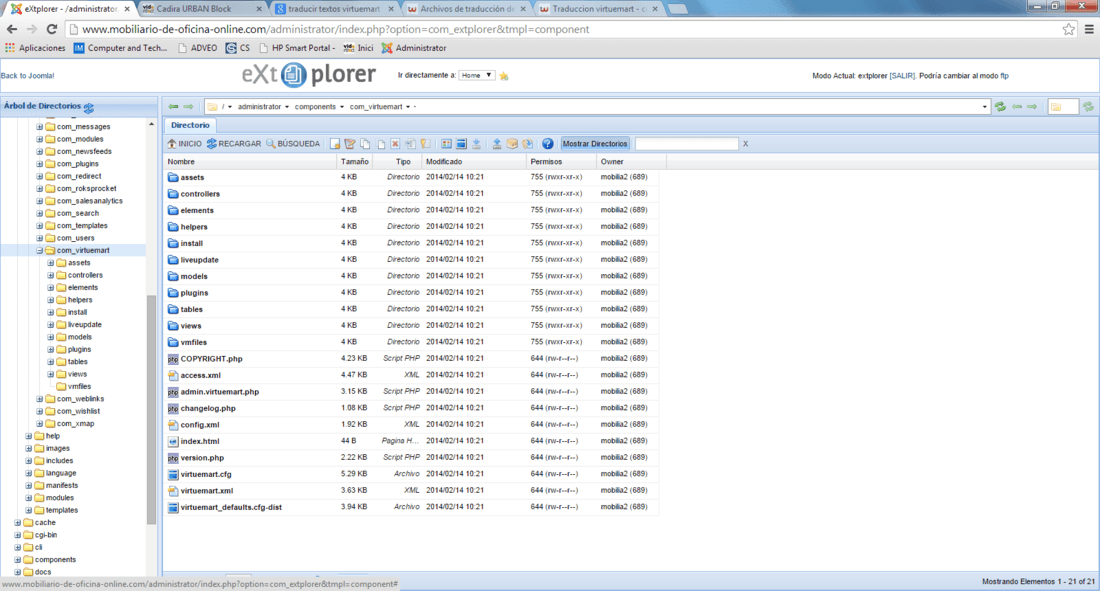Viewport: 1100px width, 591px height.
Task: Toggle the Mostrar Directorios button
Action: click(x=595, y=144)
